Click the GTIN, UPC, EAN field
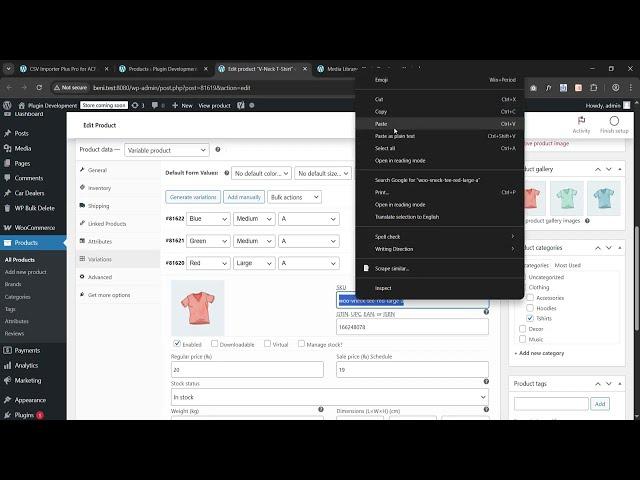 pyautogui.click(x=412, y=327)
